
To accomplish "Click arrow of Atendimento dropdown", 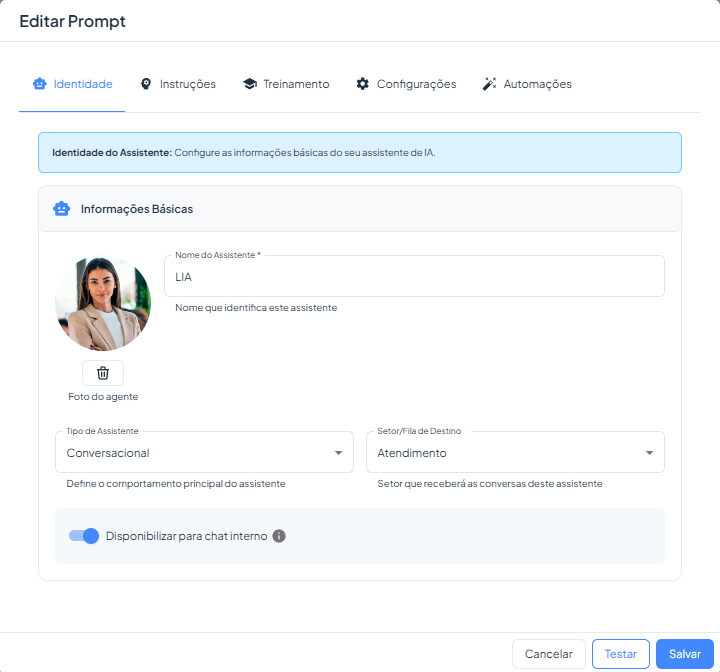I will [x=649, y=453].
